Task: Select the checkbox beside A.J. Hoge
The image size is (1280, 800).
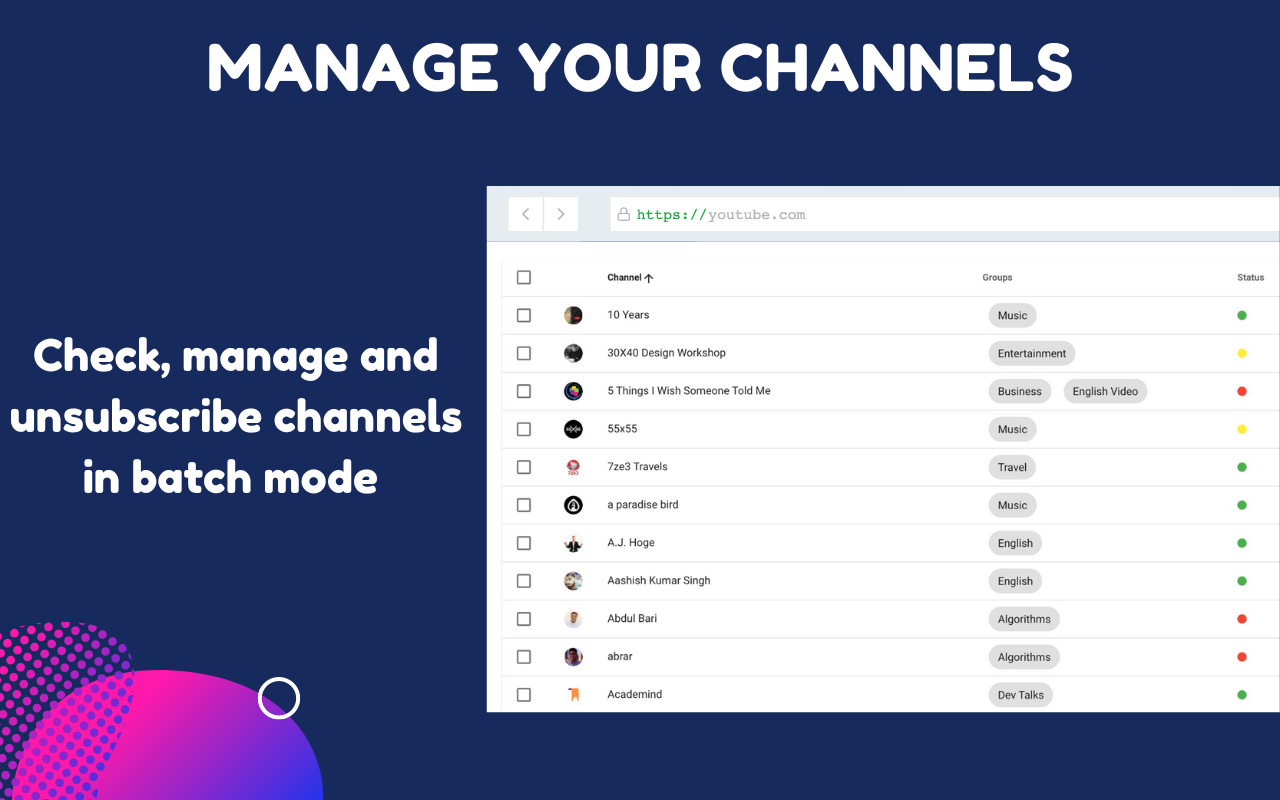Action: 523,543
